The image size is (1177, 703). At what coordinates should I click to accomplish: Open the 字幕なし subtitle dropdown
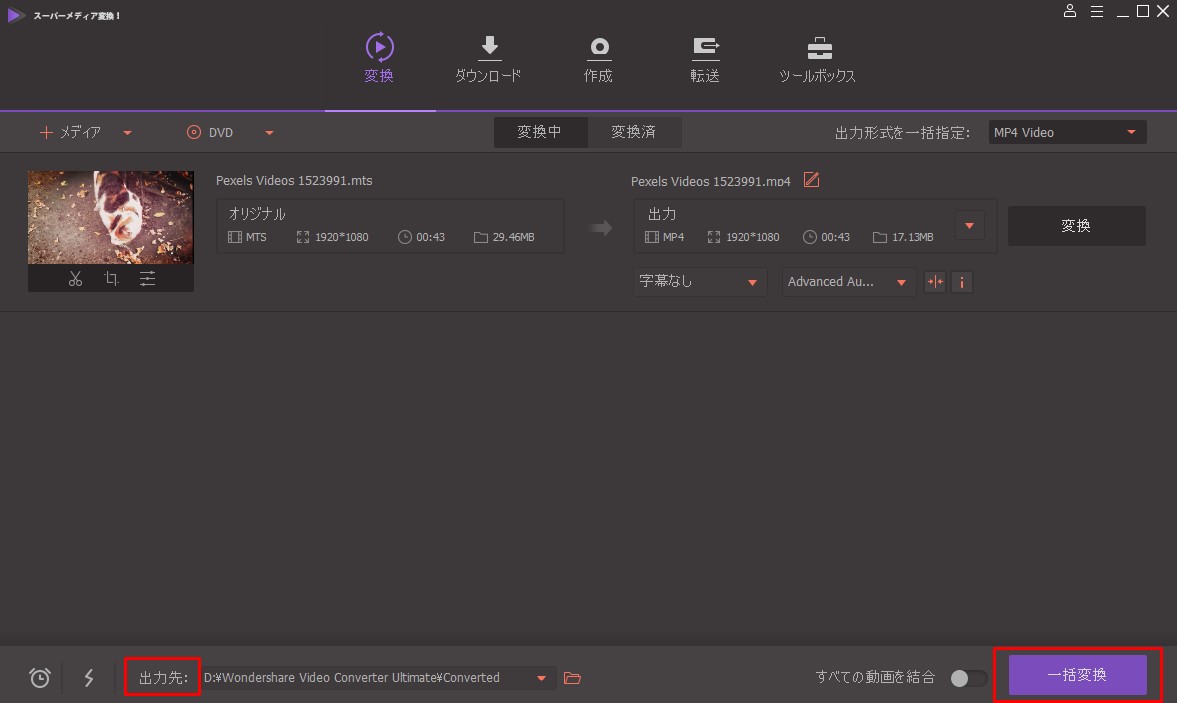pos(699,282)
